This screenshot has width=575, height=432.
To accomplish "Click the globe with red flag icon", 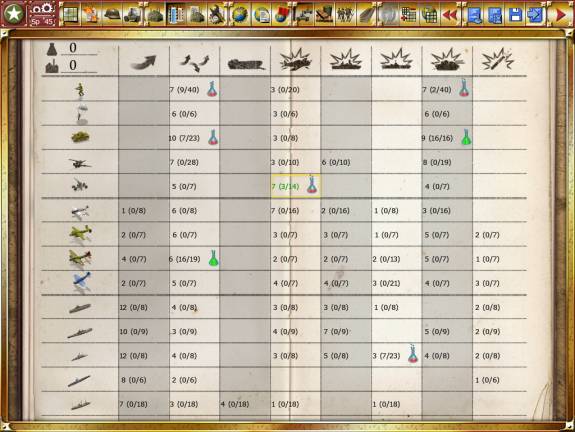I will click(282, 15).
